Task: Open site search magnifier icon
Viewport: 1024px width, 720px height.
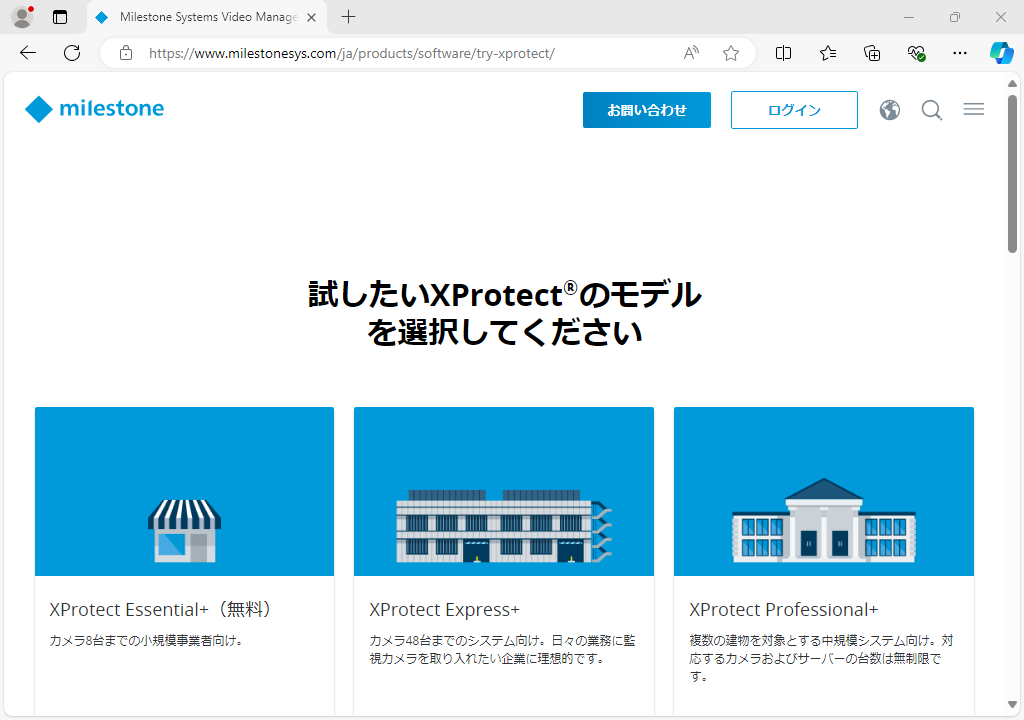Action: 931,110
